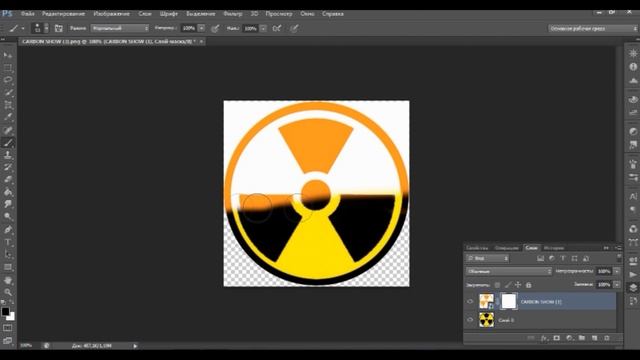Viewport: 640px width, 360px height.
Task: Select the Eraser tool
Action: [x=8, y=180]
